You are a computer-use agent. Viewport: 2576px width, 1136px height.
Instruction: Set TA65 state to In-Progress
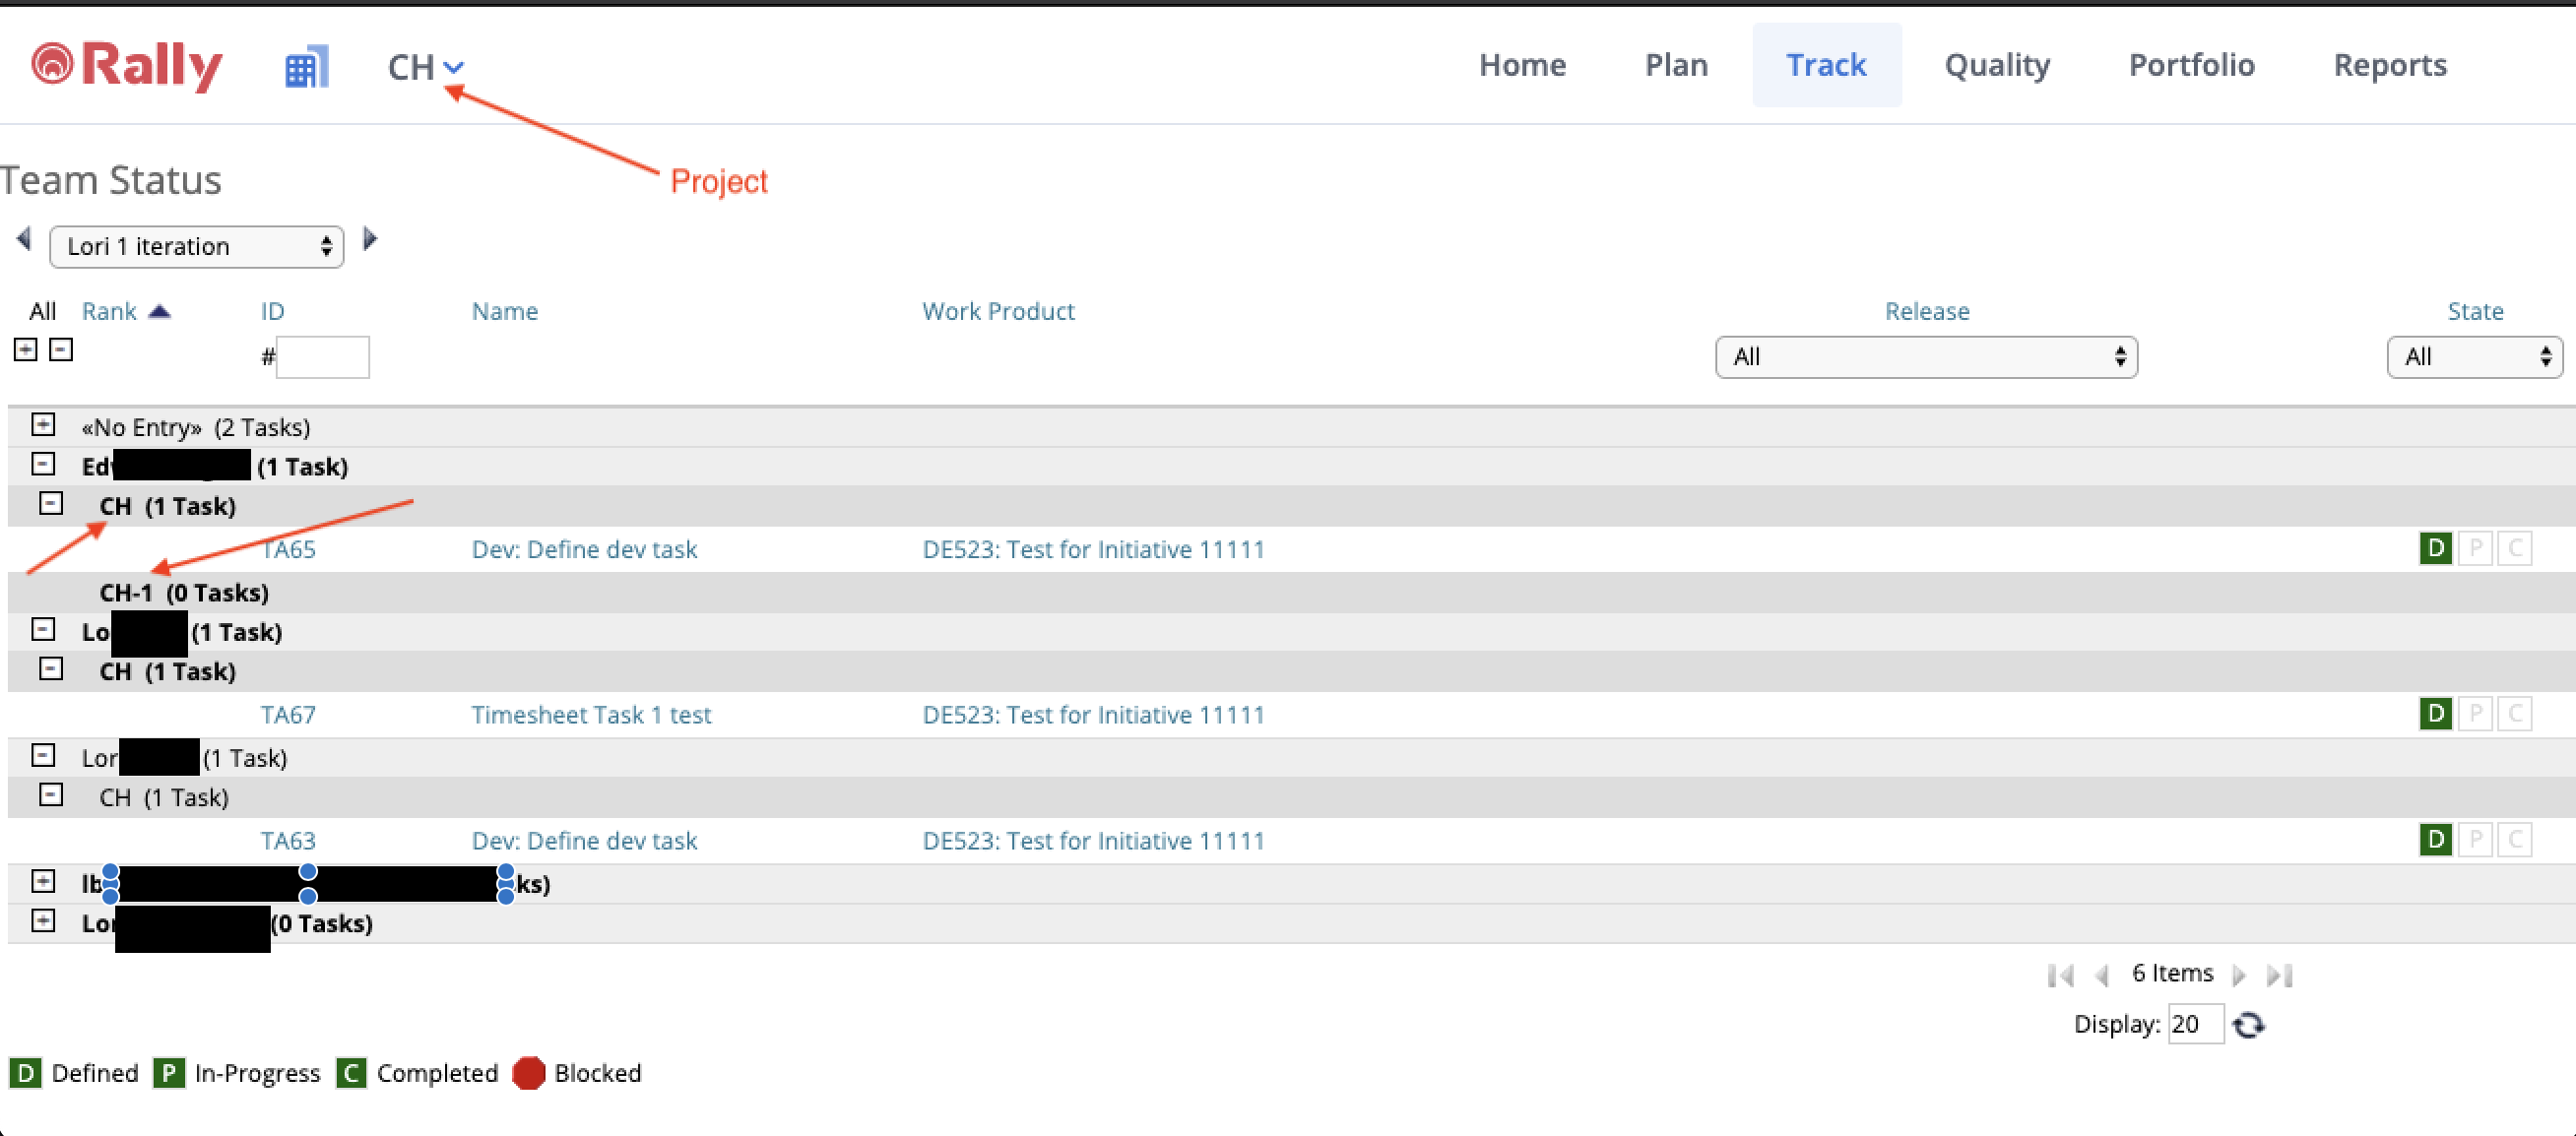(2475, 548)
